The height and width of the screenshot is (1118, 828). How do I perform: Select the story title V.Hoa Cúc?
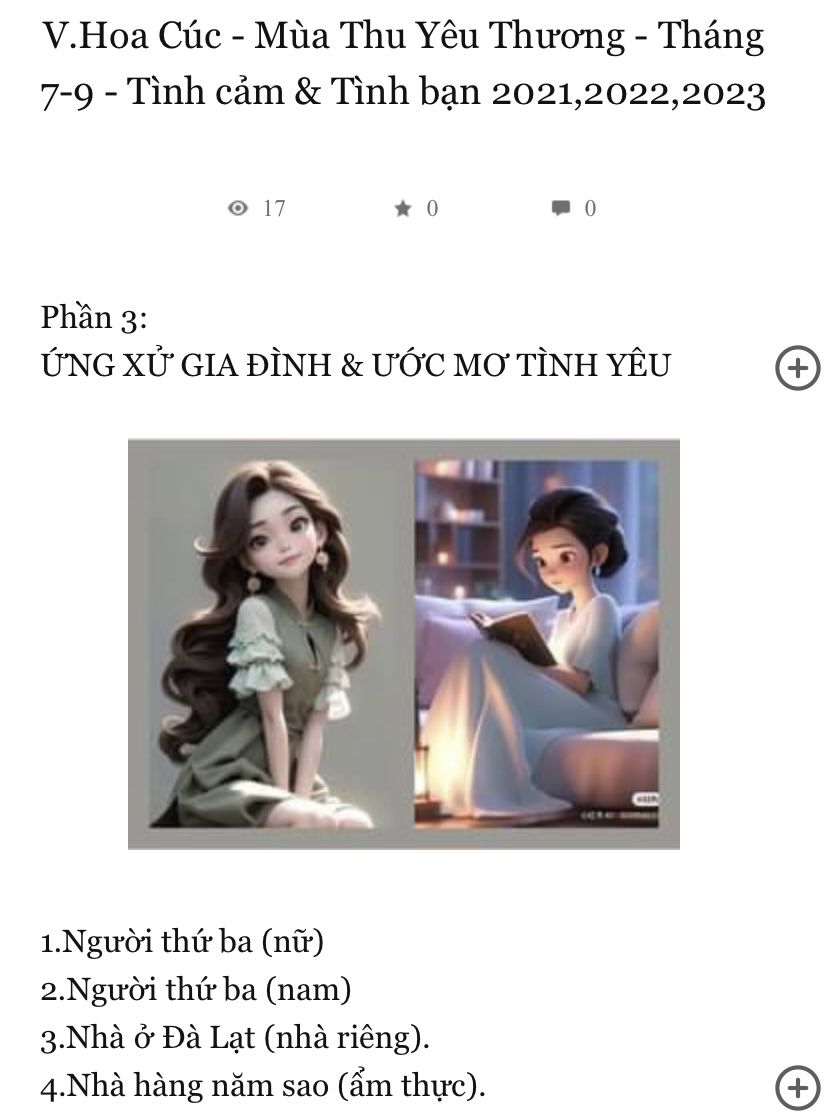coord(403,64)
